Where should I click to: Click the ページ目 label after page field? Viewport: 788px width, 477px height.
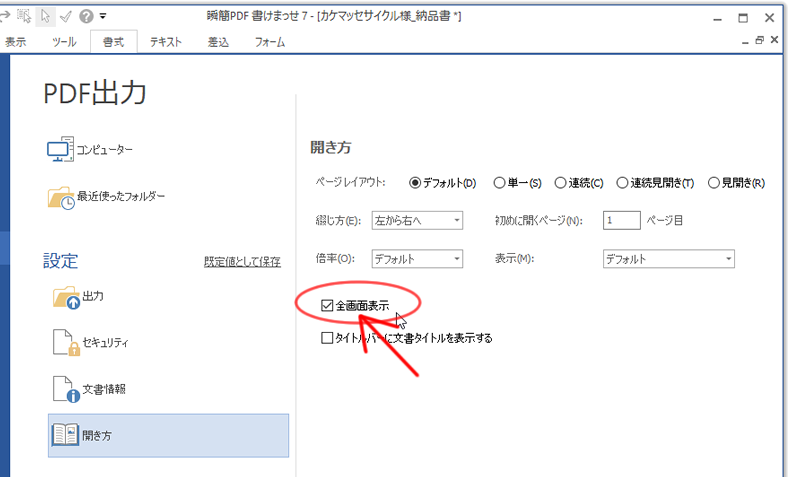coord(664,220)
